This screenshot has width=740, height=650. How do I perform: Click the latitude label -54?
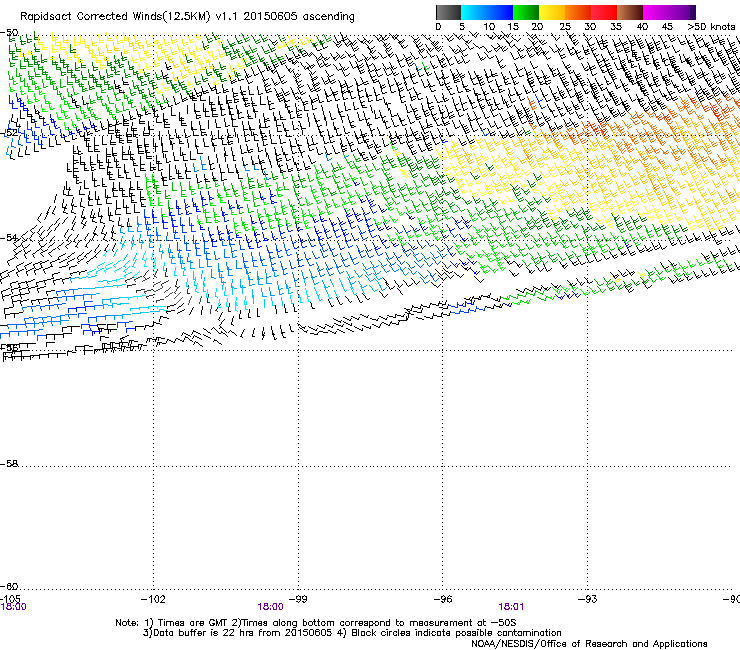click(9, 237)
